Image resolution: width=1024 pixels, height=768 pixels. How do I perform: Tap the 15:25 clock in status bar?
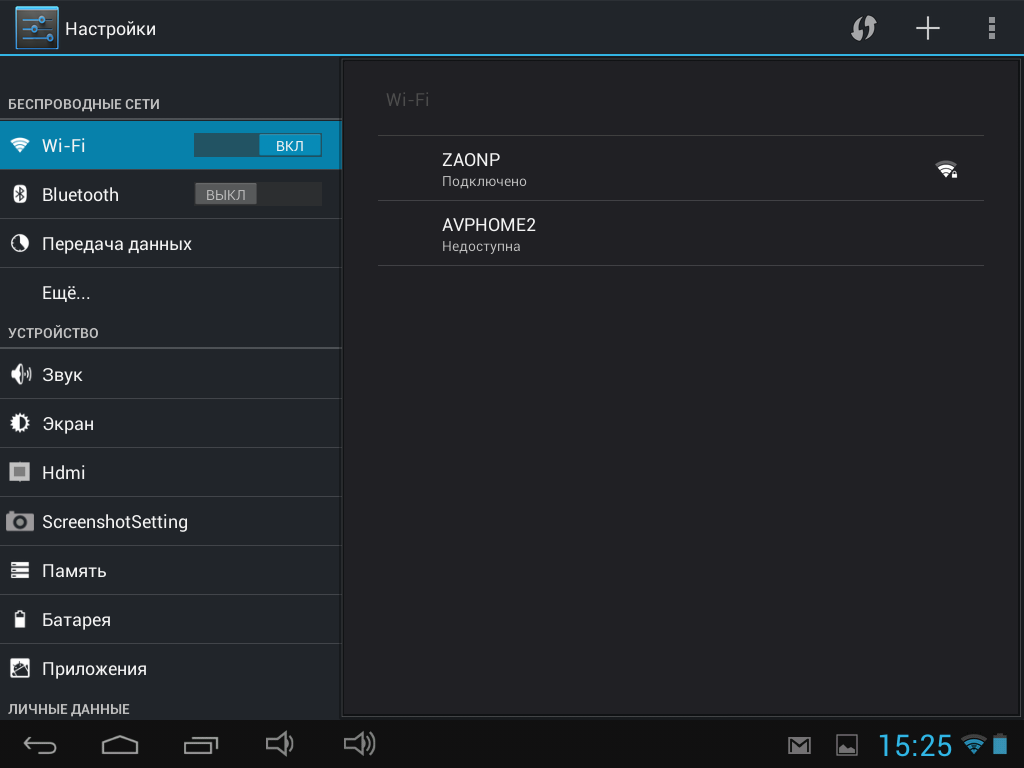coord(915,745)
